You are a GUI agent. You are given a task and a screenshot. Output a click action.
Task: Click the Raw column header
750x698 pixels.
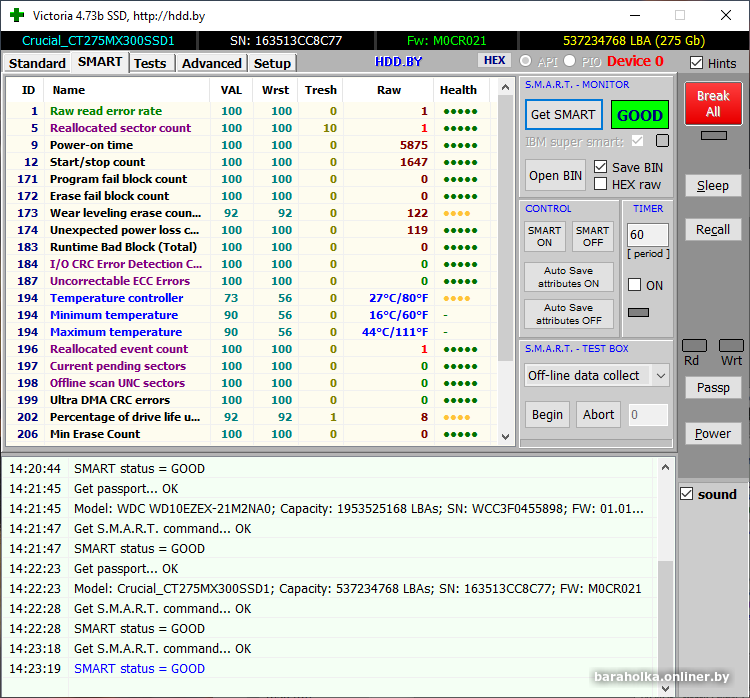point(388,90)
